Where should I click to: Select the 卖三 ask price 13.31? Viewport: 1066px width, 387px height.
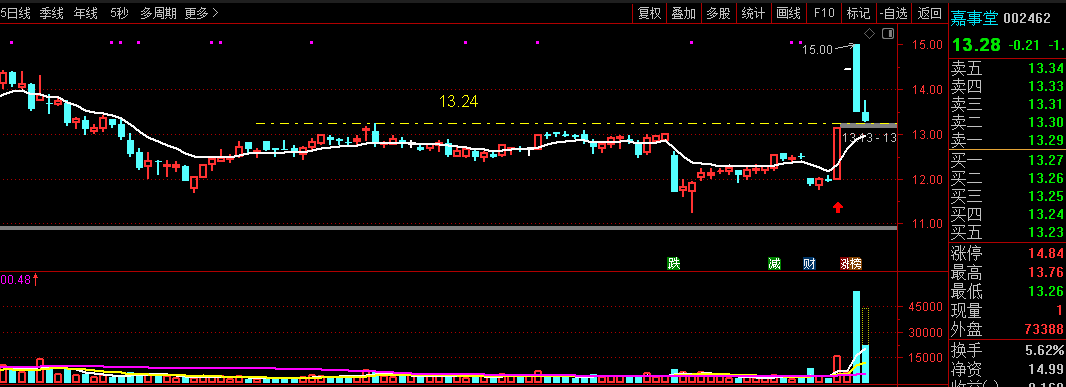coord(1046,104)
